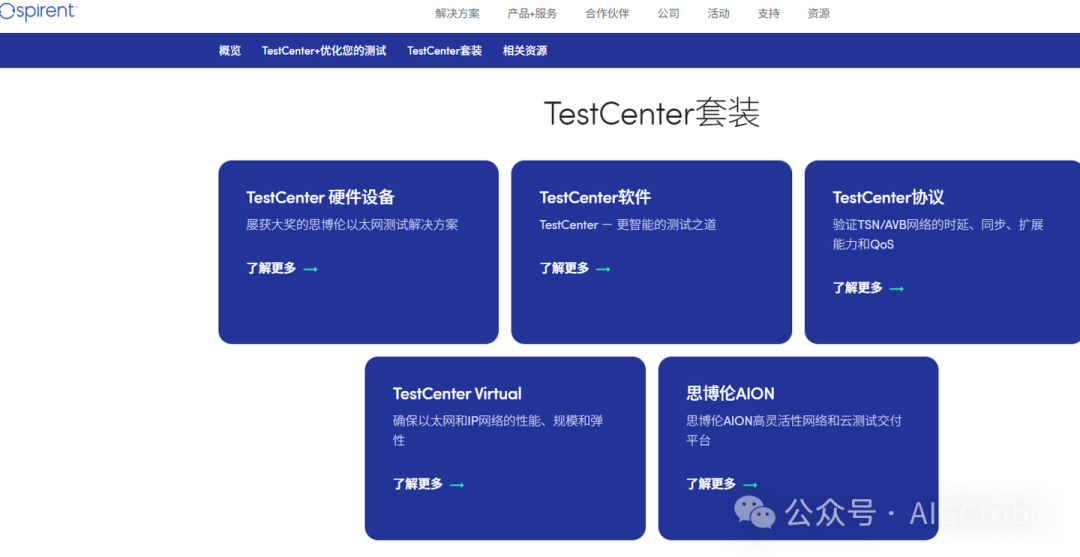Go to TestCenter+优化您的测试 section

(x=324, y=51)
